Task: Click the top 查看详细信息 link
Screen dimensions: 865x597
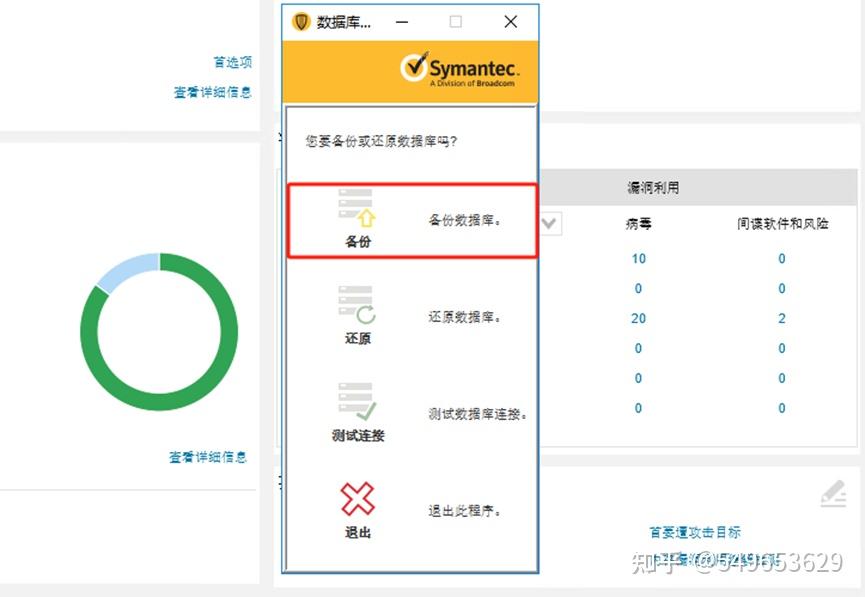Action: point(212,90)
